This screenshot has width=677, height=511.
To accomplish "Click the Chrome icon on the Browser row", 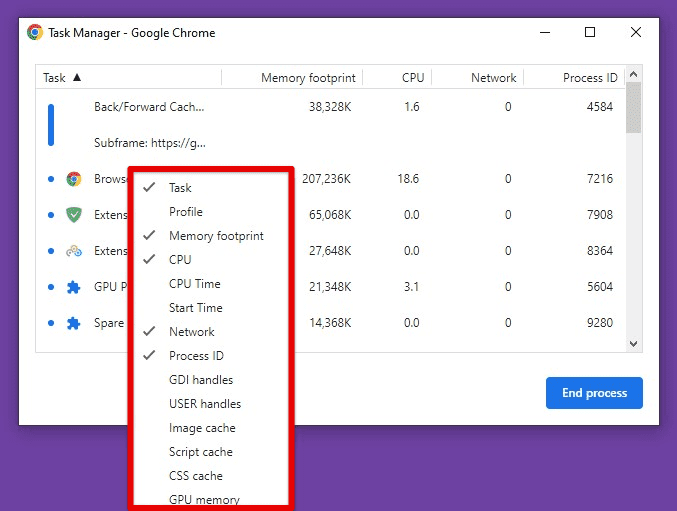I will click(x=74, y=179).
